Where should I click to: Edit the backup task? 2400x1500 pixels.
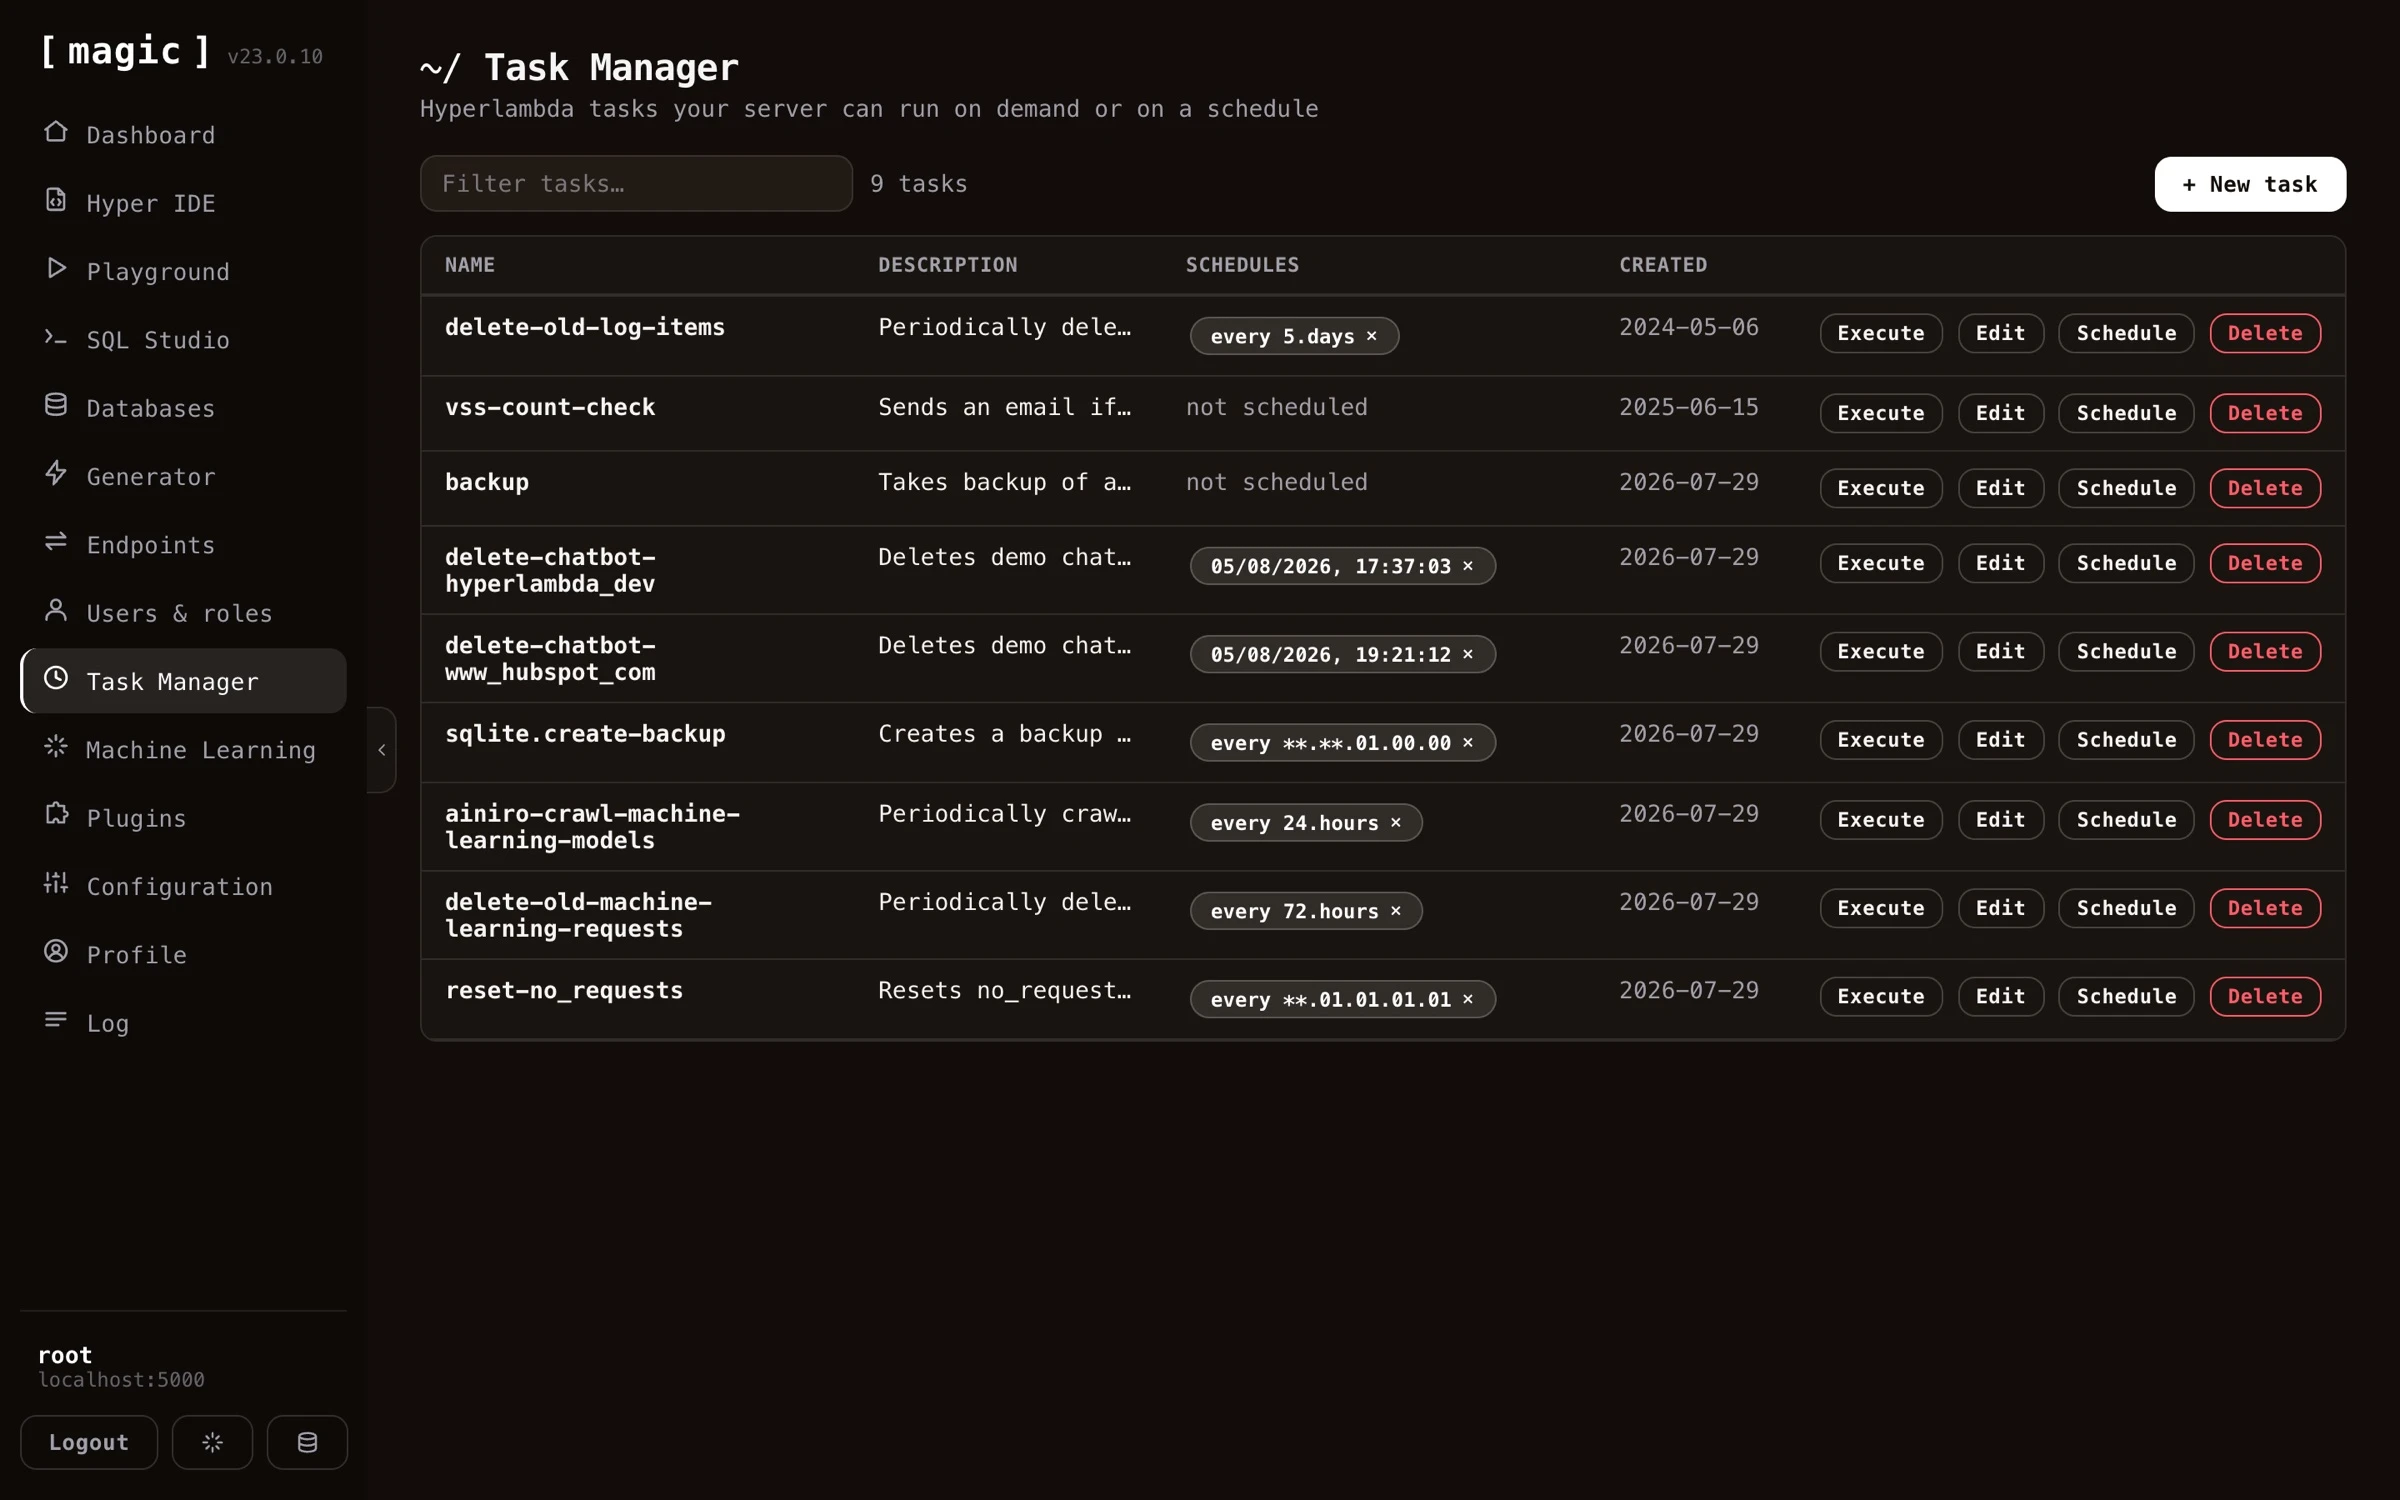[2000, 488]
